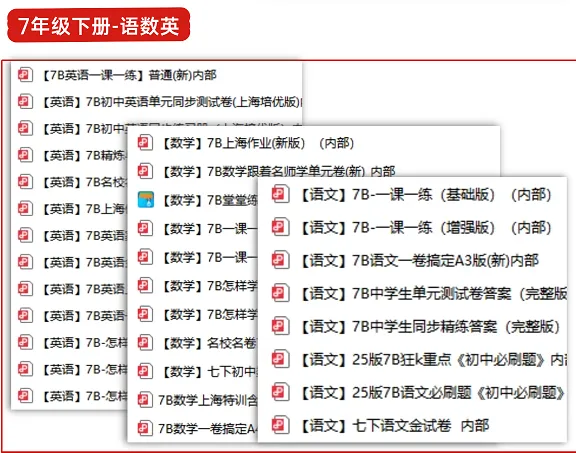Click PDF icon beside 【英语】7B精炼
The height and width of the screenshot is (453, 576).
click(x=25, y=155)
